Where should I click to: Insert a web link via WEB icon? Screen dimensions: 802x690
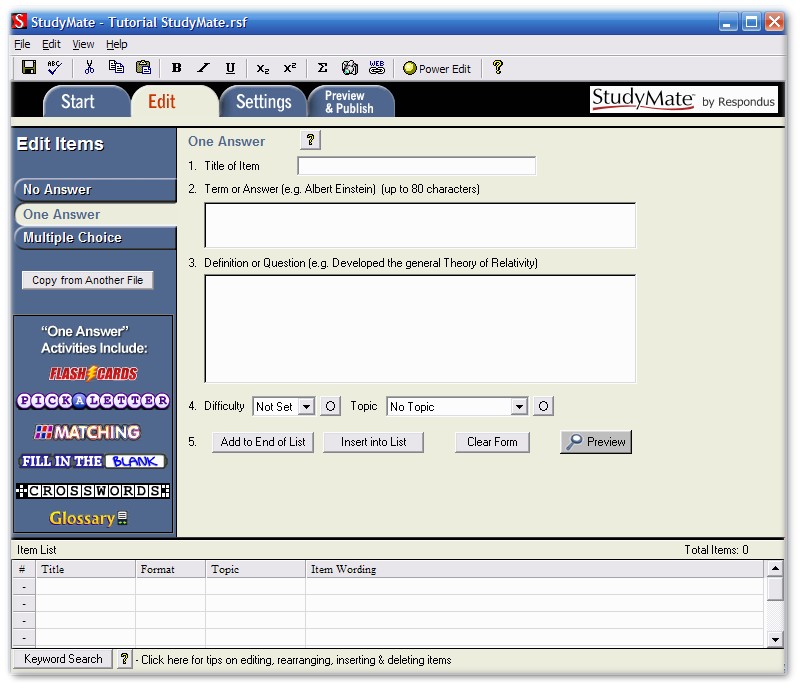[377, 68]
